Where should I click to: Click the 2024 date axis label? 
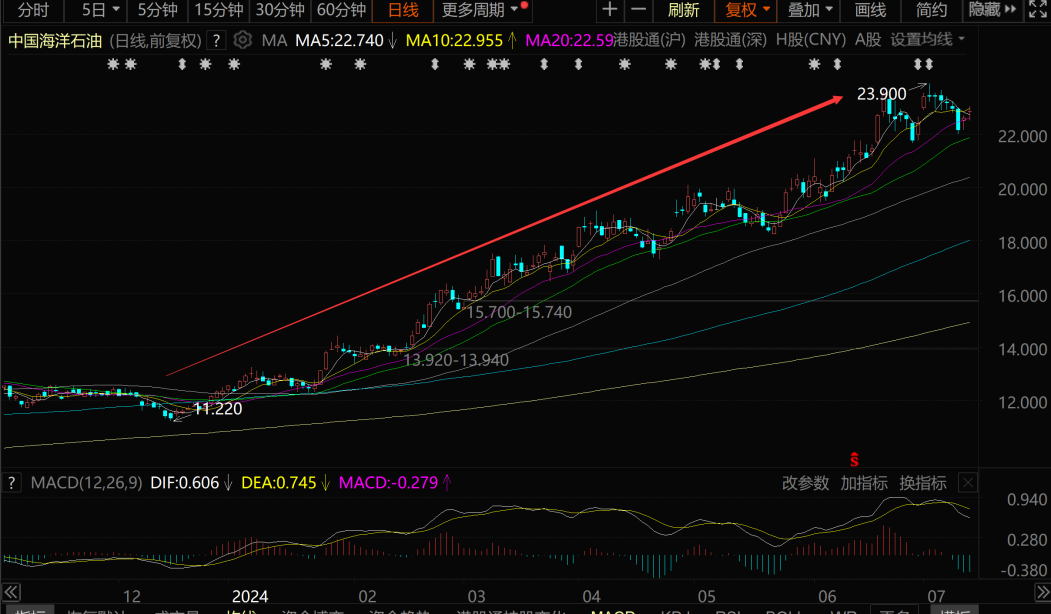[250, 596]
